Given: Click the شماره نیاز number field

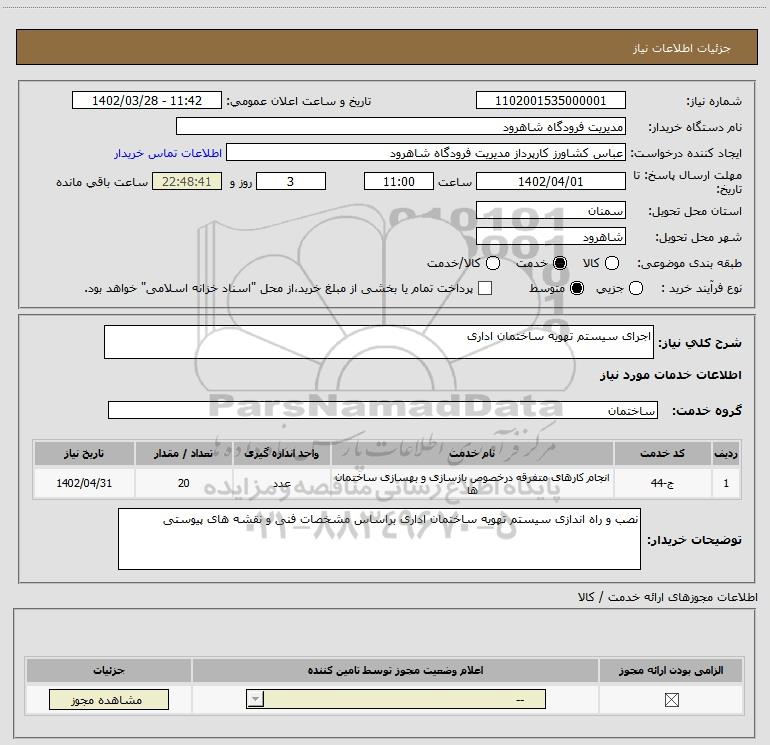Looking at the screenshot, I should (x=550, y=100).
